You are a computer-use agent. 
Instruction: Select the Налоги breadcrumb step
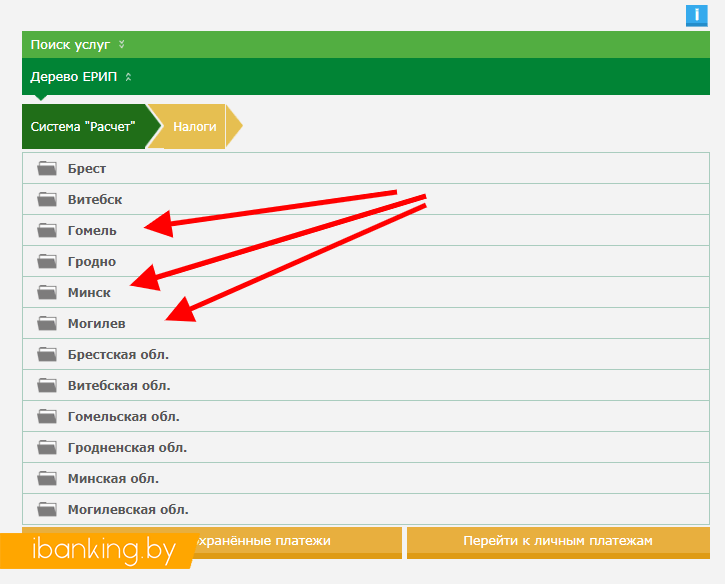tap(194, 127)
